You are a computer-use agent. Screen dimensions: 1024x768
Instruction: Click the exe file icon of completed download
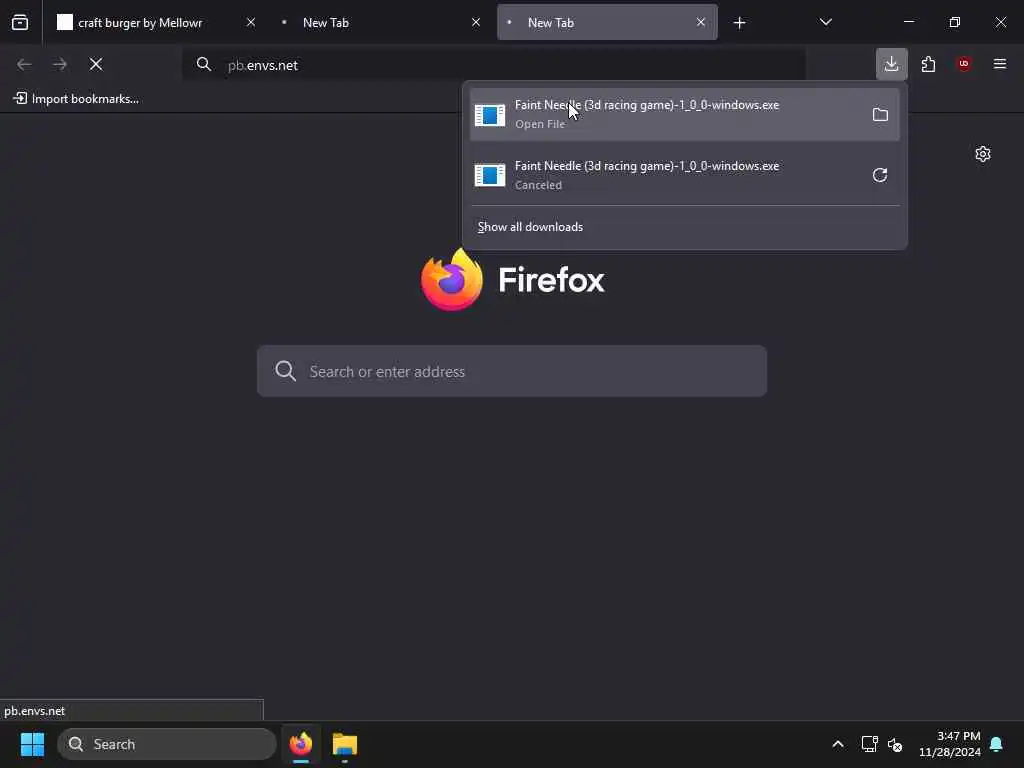490,115
